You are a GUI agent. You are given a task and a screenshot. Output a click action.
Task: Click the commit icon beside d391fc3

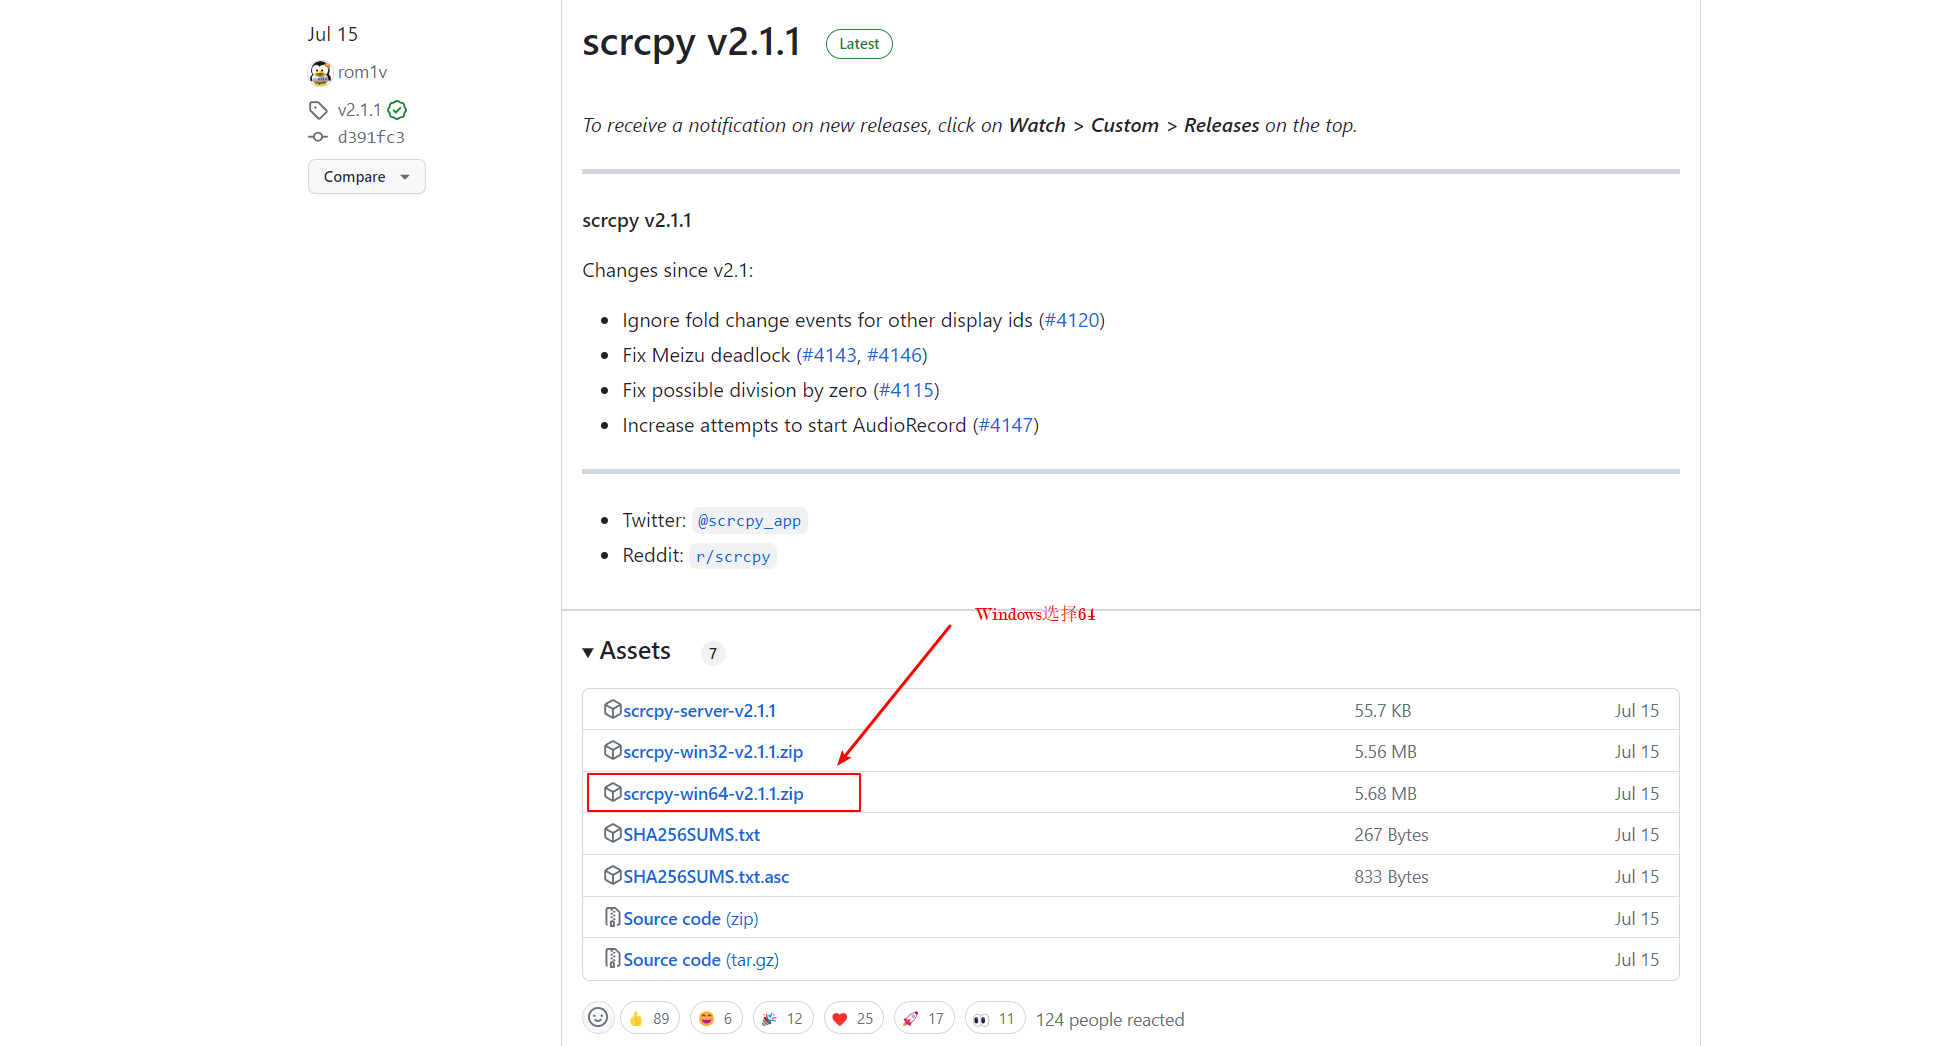tap(318, 137)
